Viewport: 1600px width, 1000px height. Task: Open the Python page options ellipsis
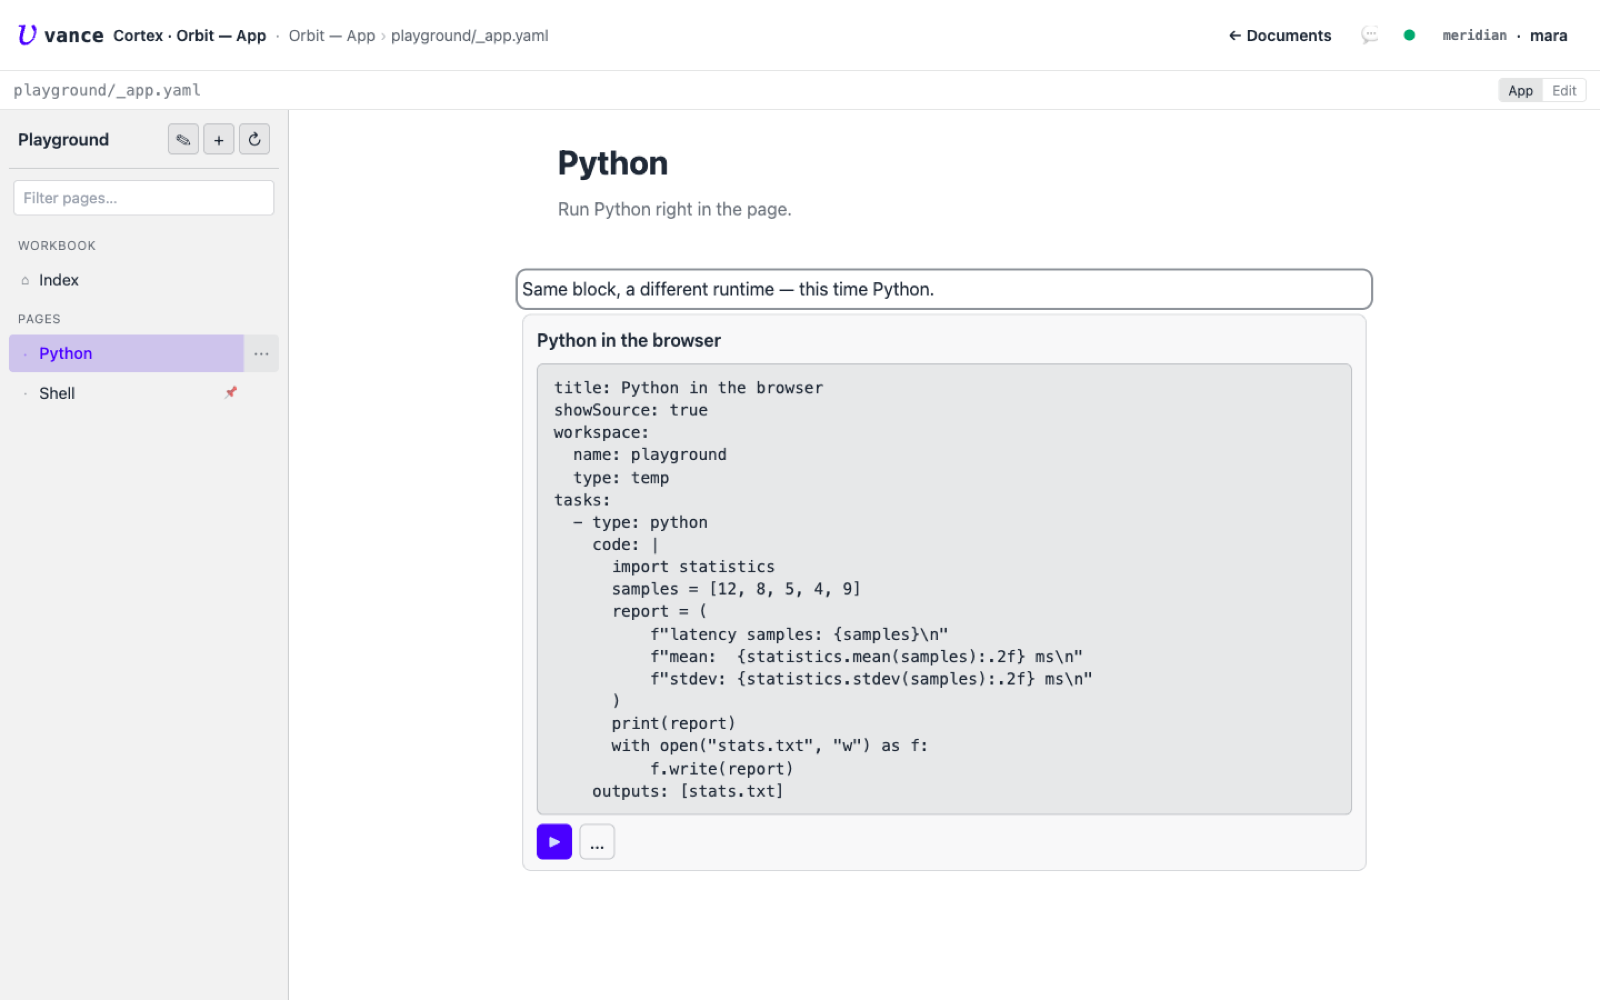coord(261,353)
